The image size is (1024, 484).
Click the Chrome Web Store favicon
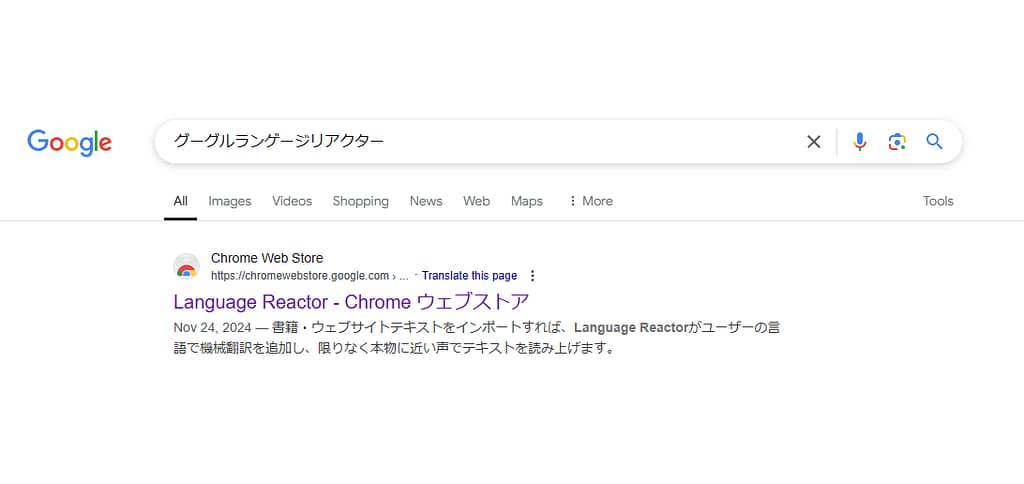coord(186,267)
